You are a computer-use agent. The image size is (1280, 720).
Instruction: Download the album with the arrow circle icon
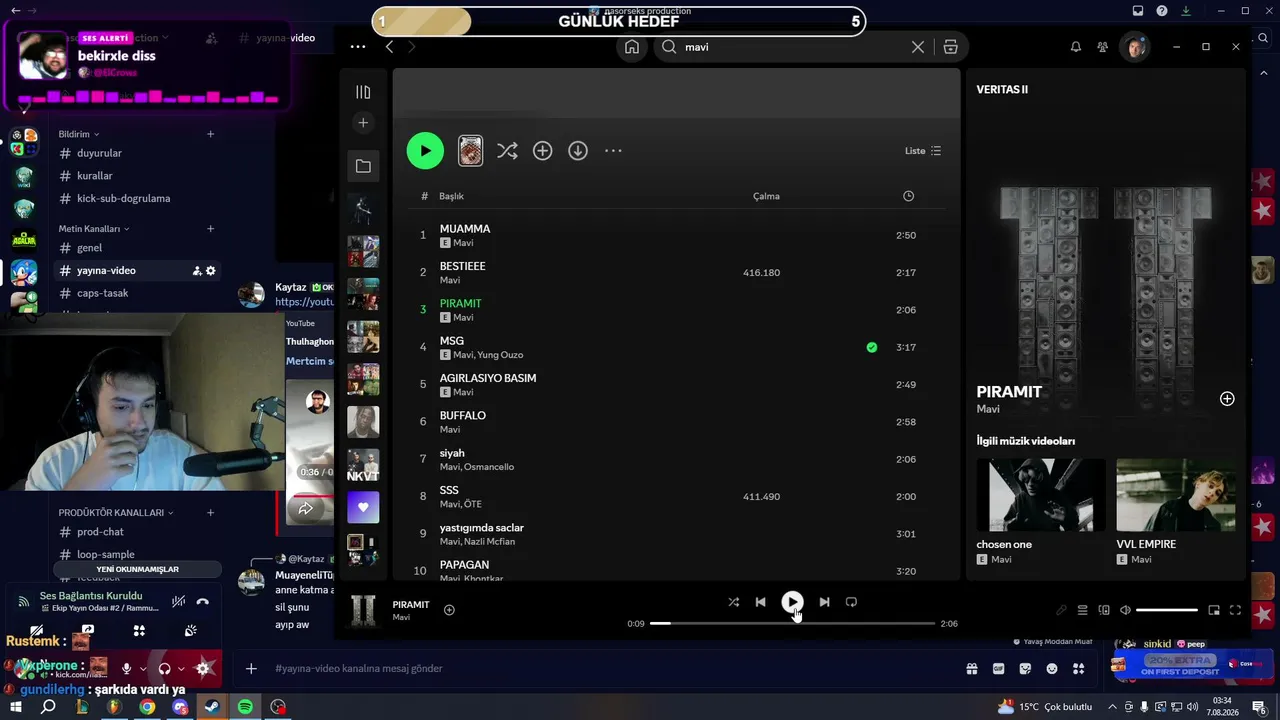click(x=578, y=151)
